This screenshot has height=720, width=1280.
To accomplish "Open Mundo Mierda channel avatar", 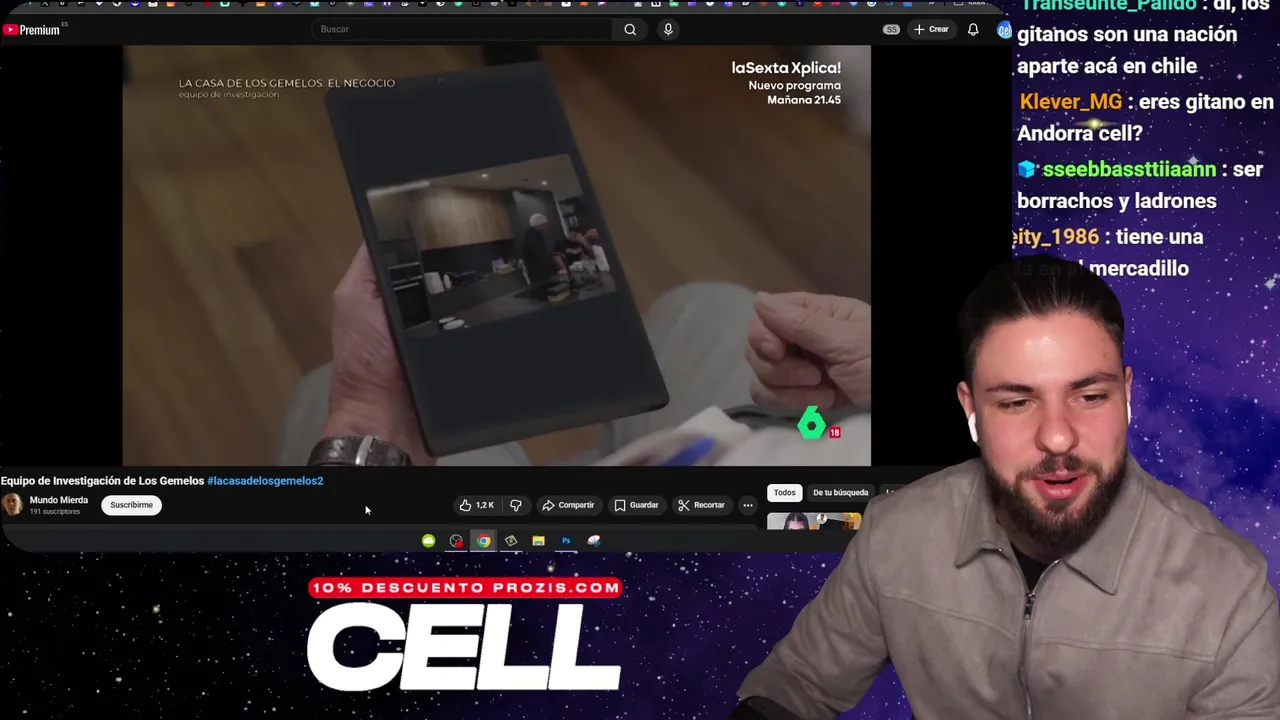I will tap(12, 505).
